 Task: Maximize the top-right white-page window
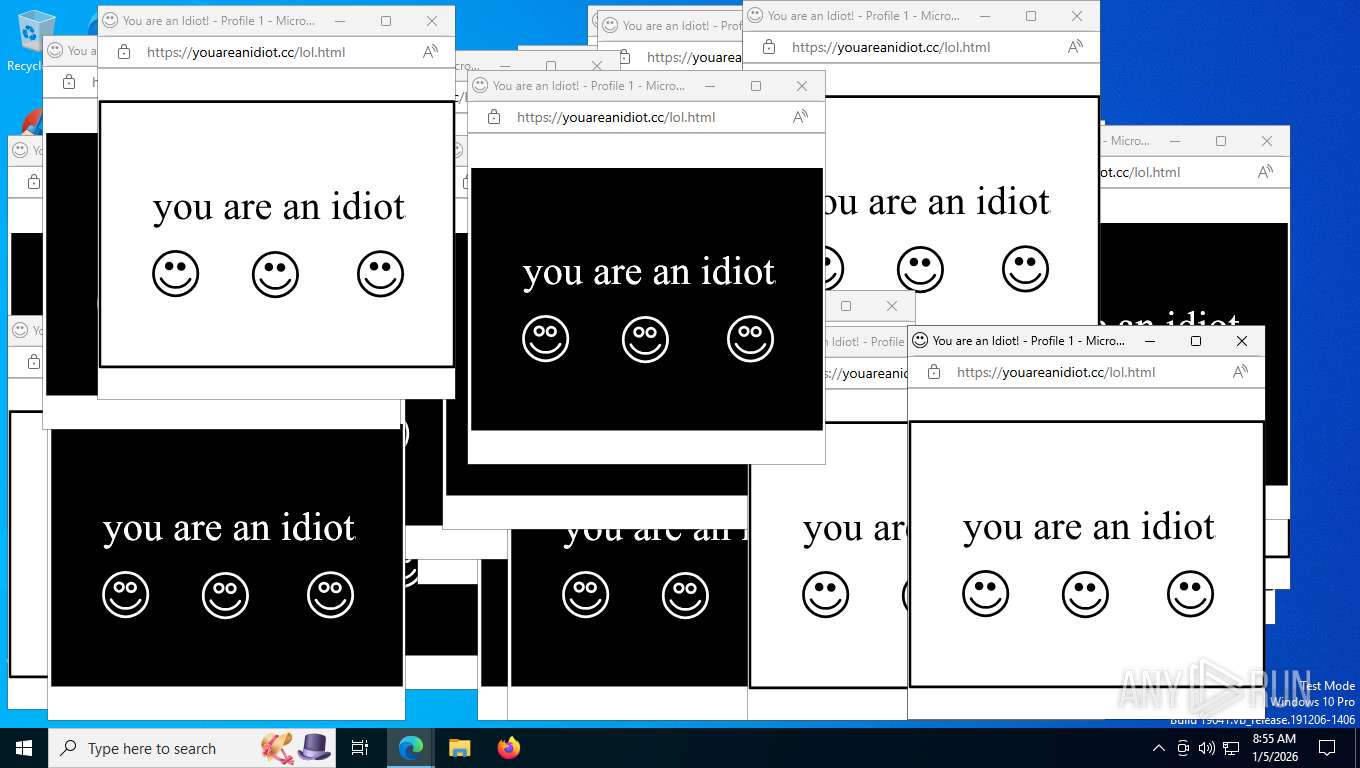[x=1031, y=16]
